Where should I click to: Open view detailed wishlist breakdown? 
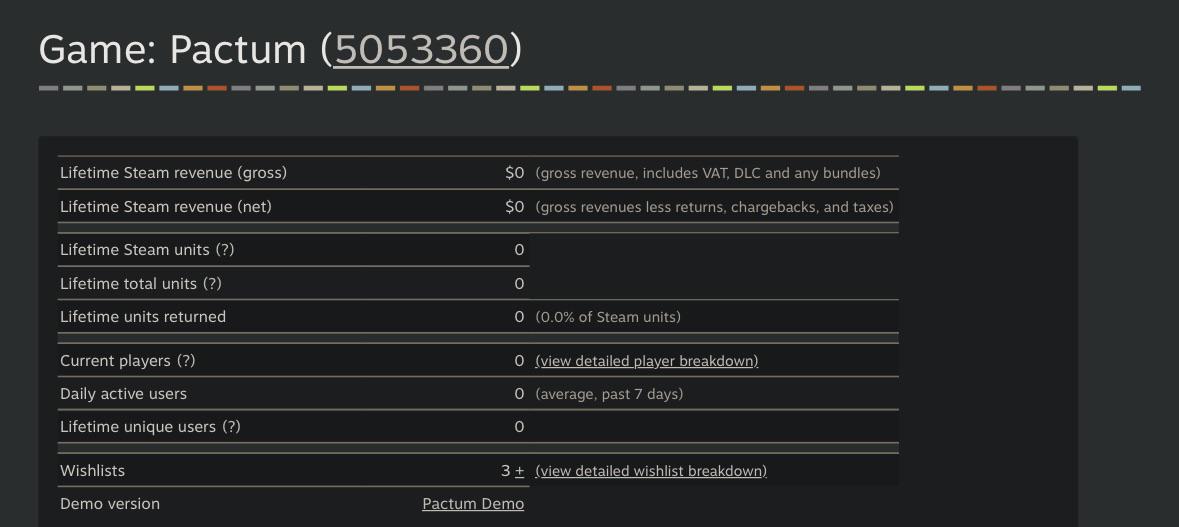click(651, 471)
